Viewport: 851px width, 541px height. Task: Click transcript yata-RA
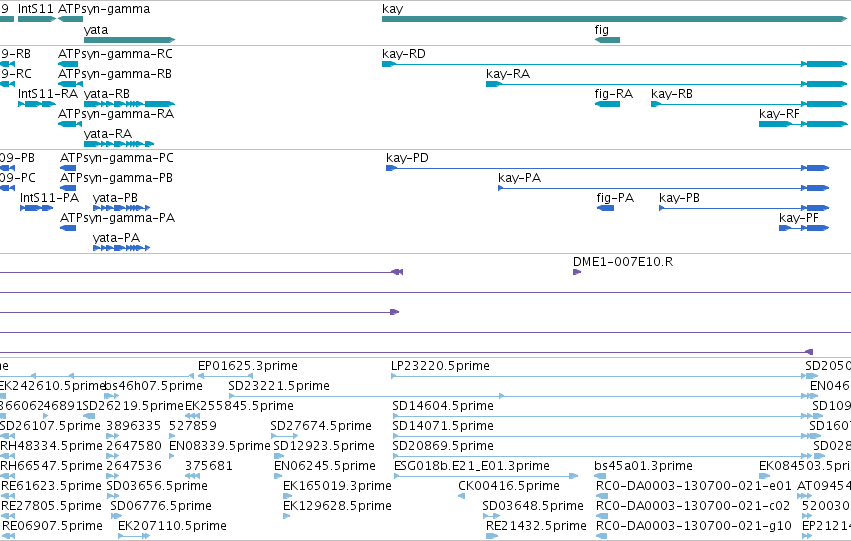[119, 144]
